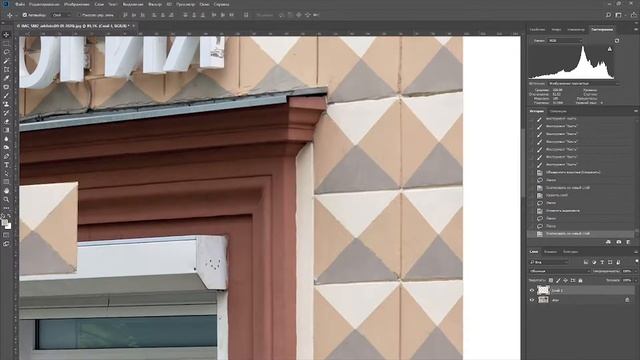The height and width of the screenshot is (360, 640).
Task: Click the Слой 1 layer thumbnail
Action: coord(543,290)
